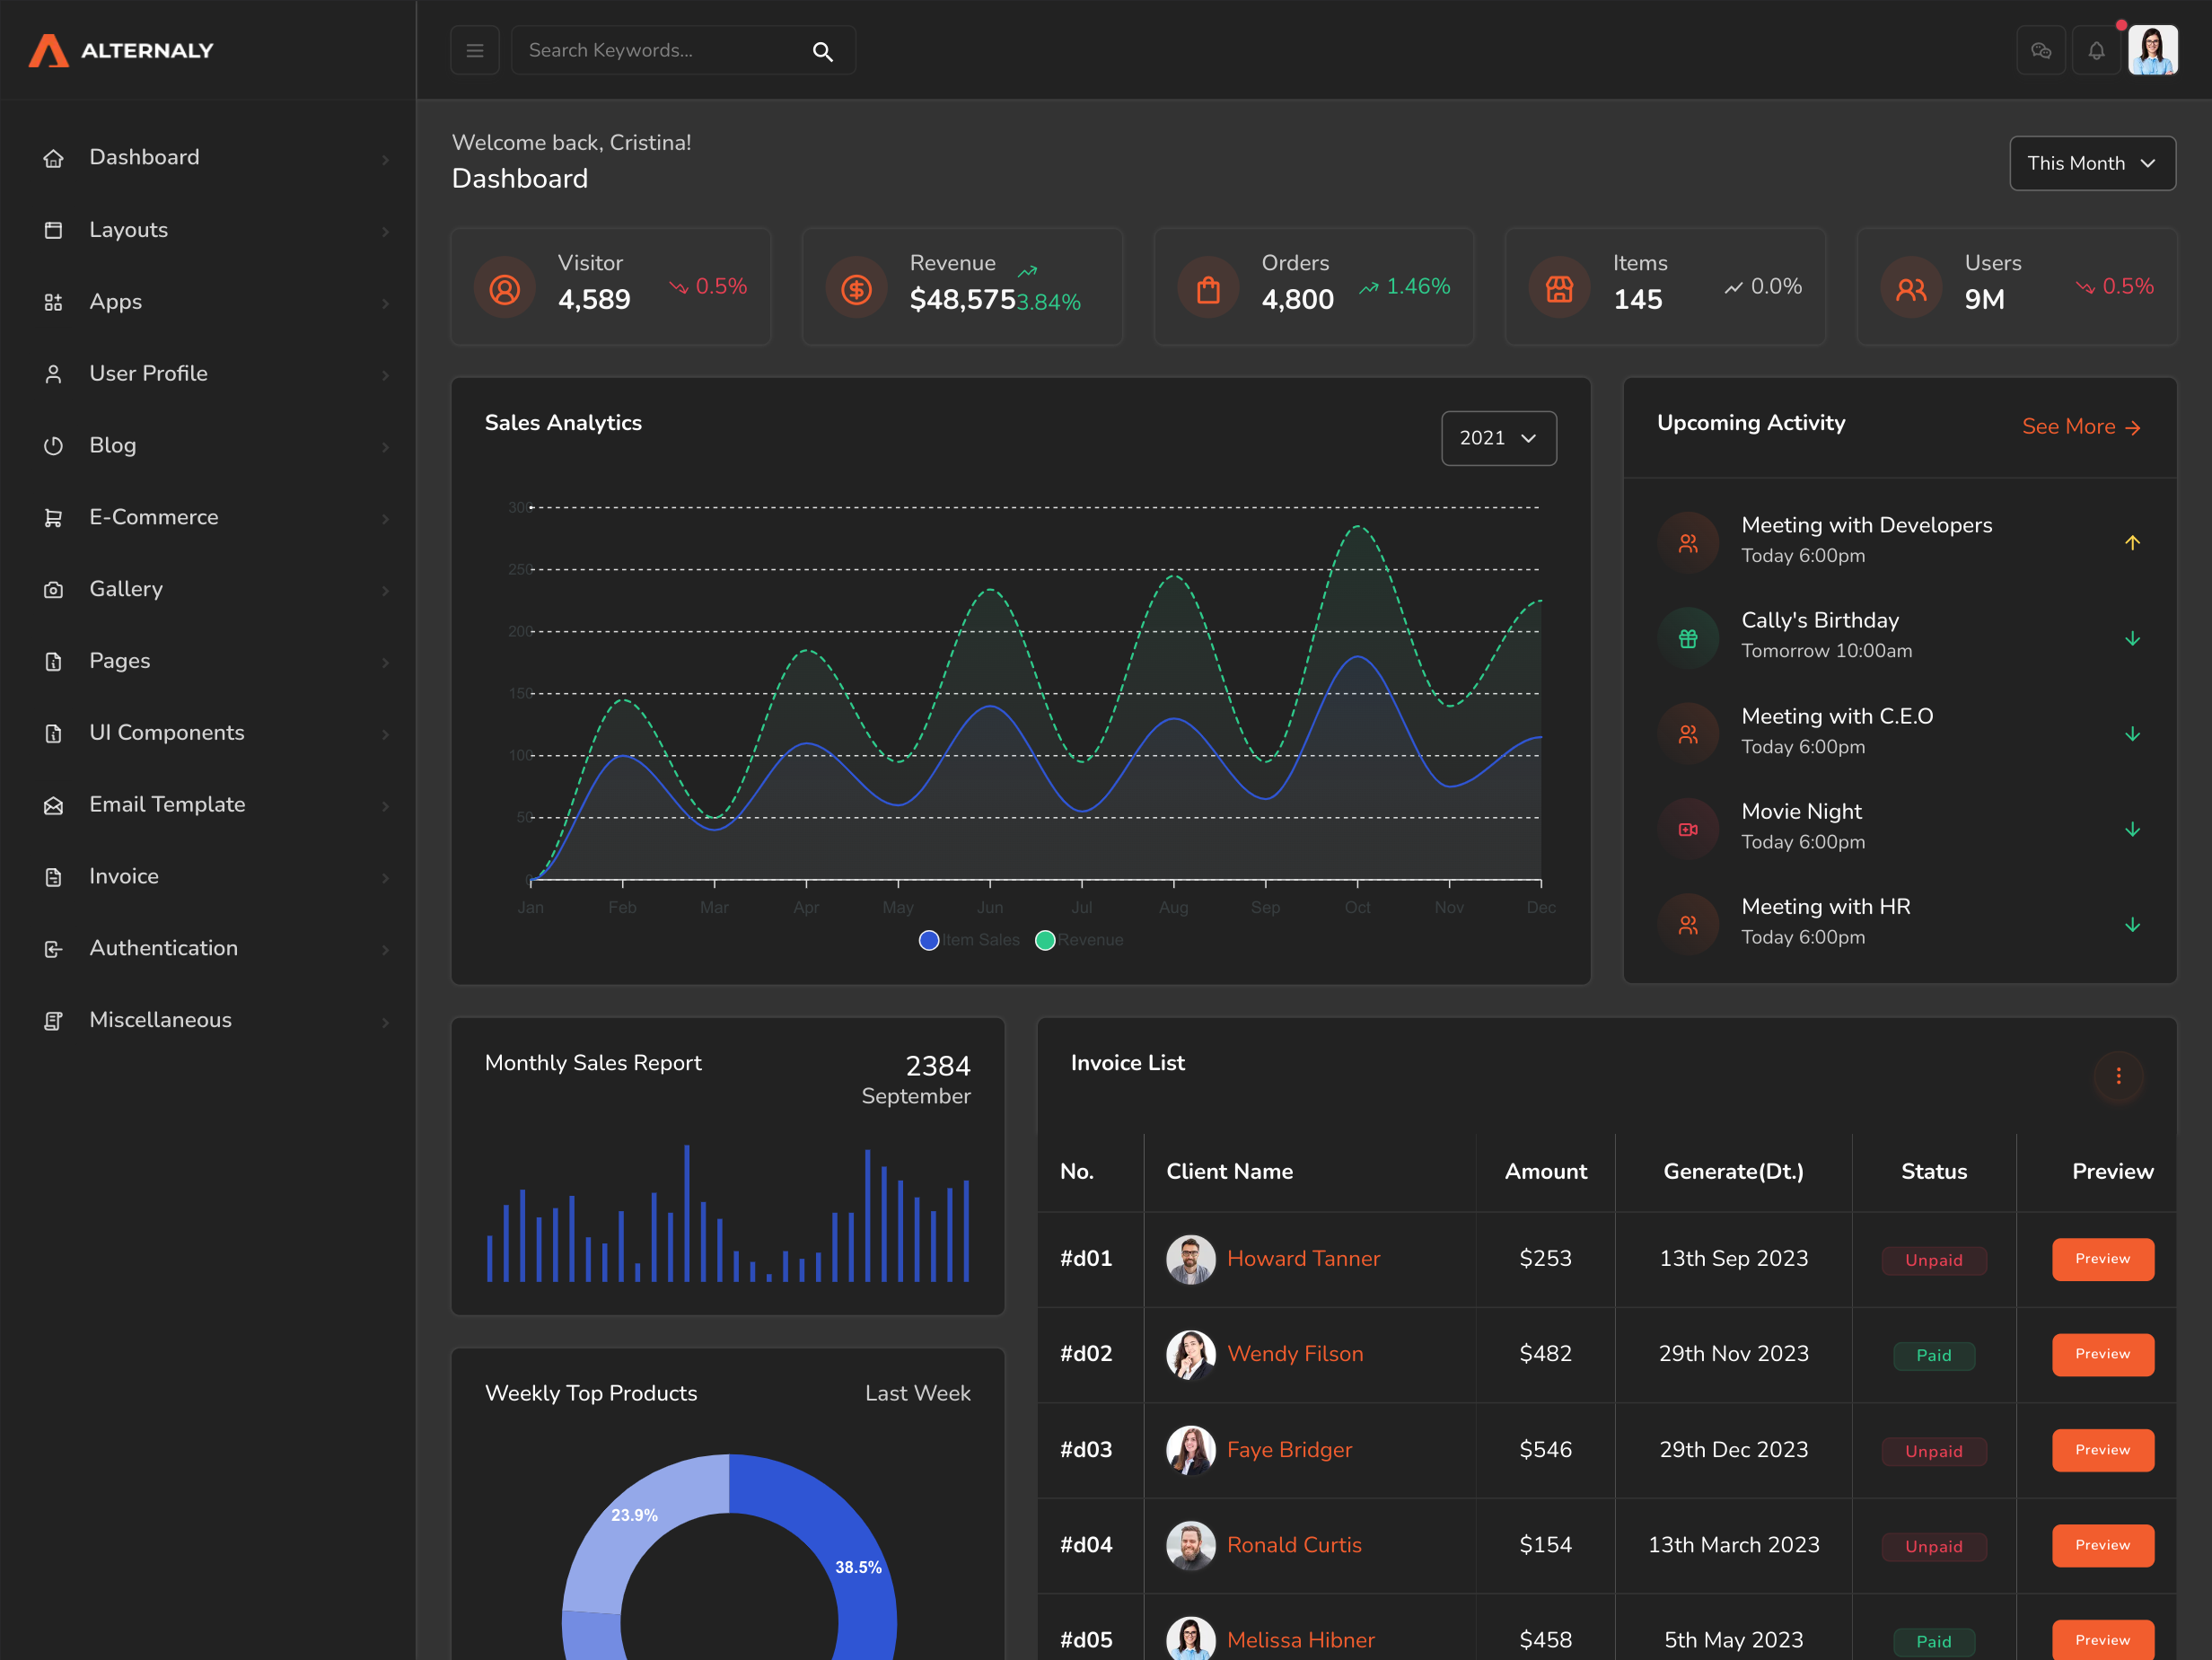
Task: Click the Client Name column header
Action: pyautogui.click(x=1229, y=1171)
